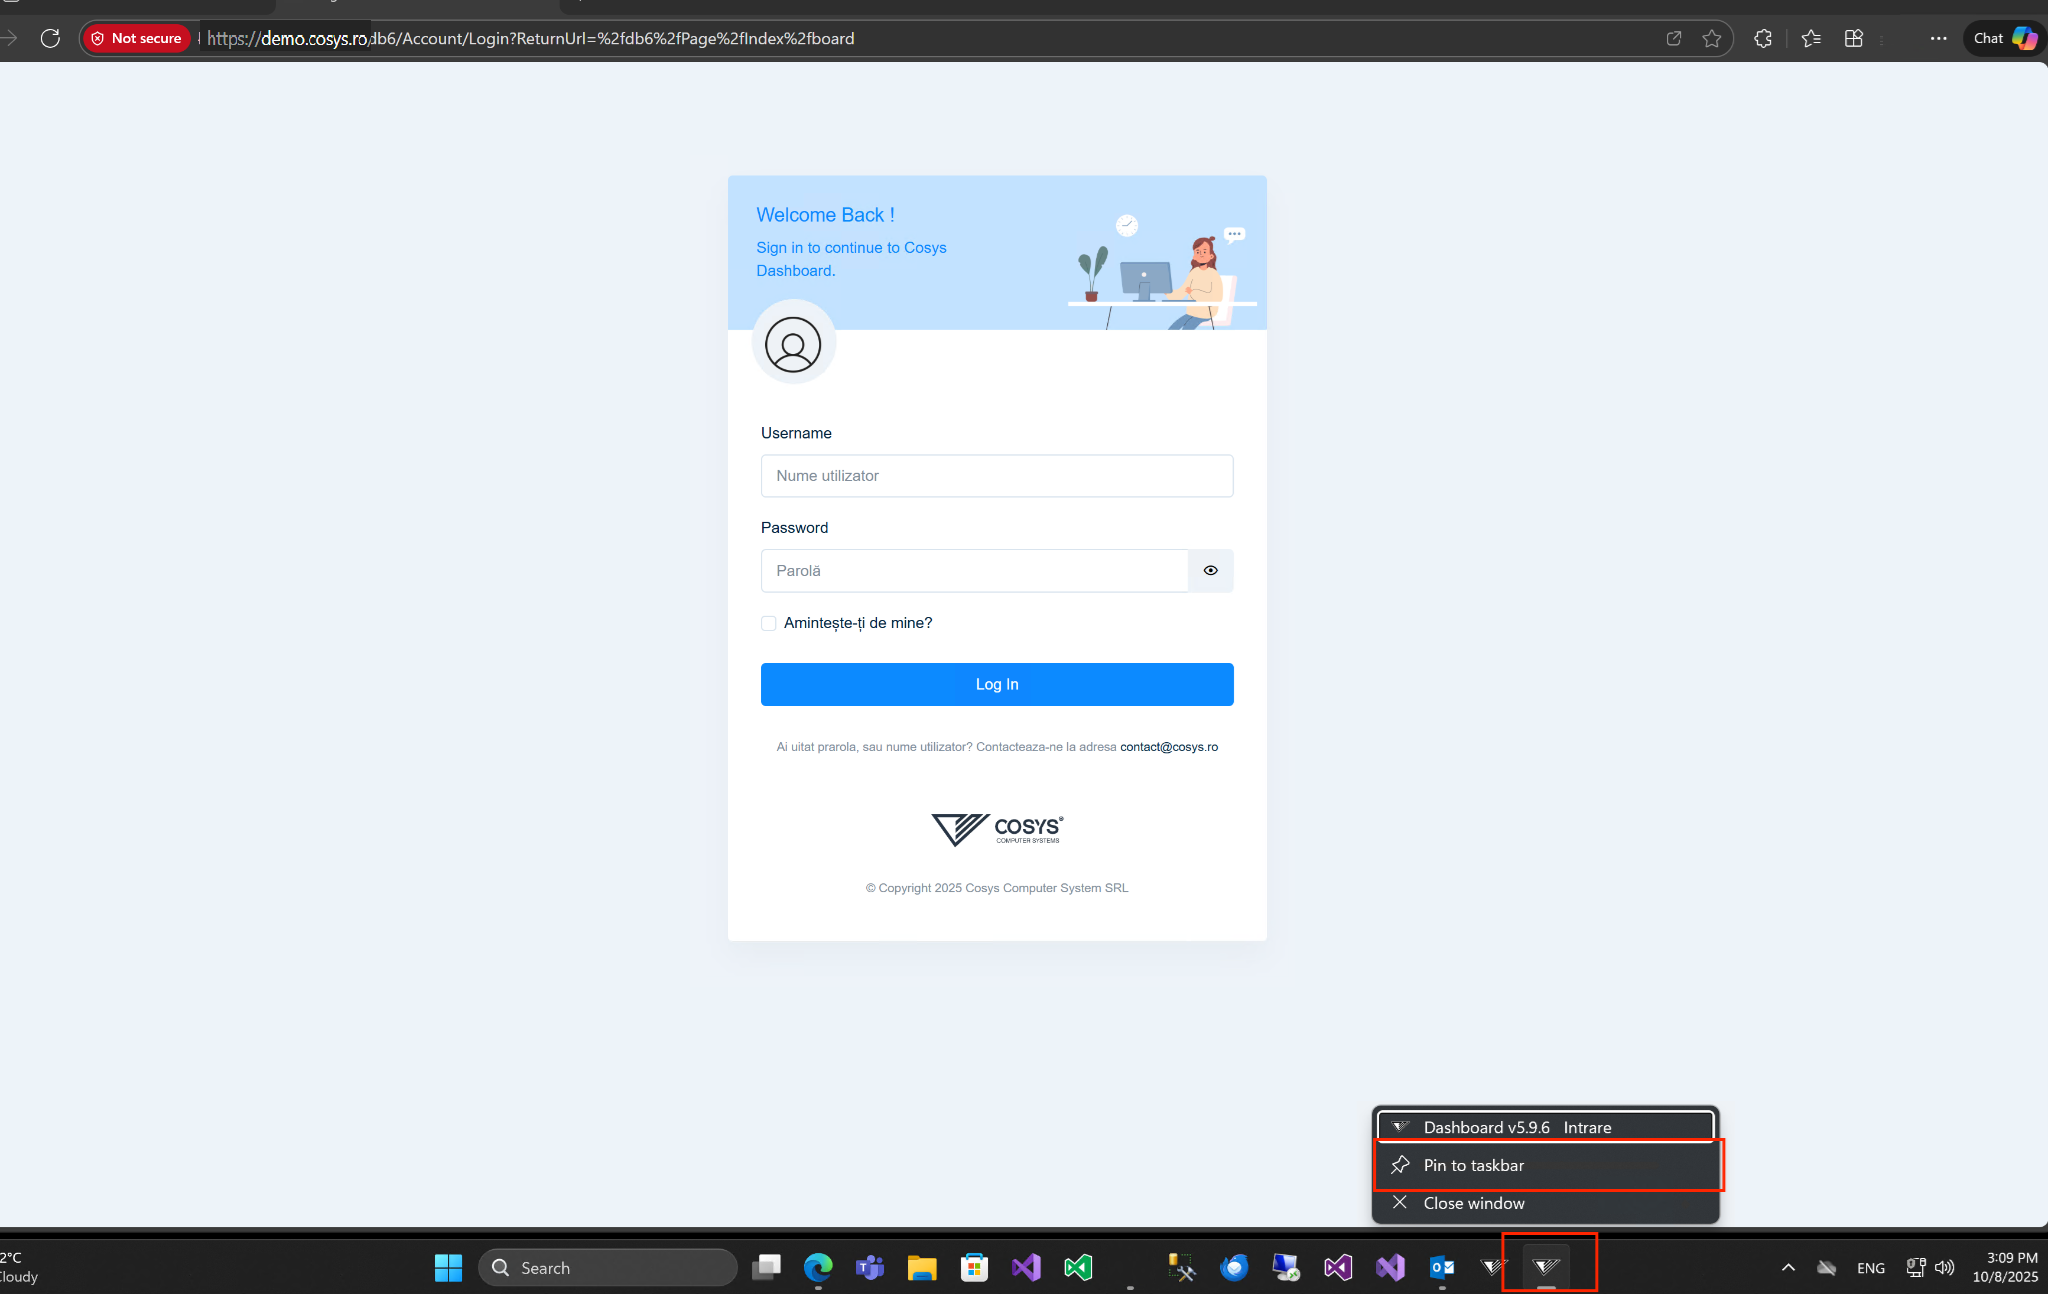
Task: Open the clock showing 3:09 PM
Action: tap(2006, 1268)
